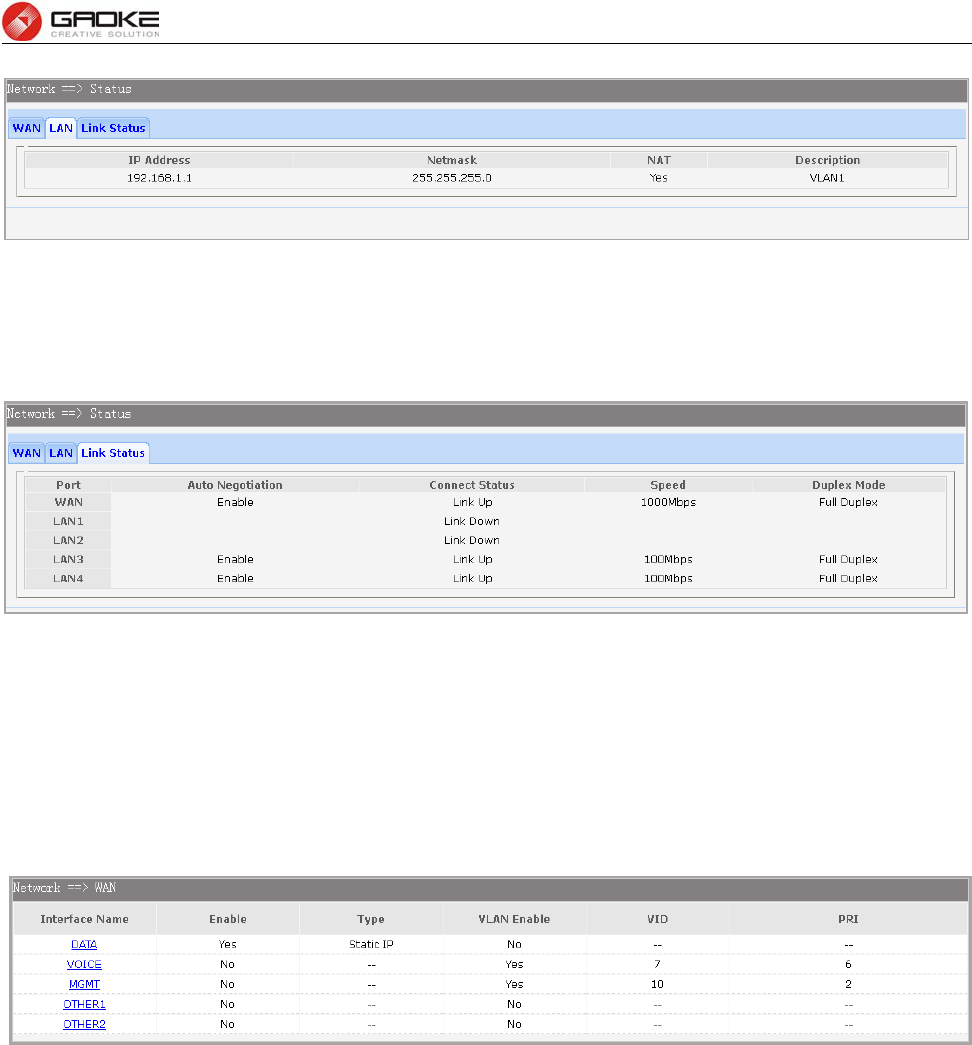Click the Description column header
Image resolution: width=972 pixels, height=1045 pixels.
[827, 160]
